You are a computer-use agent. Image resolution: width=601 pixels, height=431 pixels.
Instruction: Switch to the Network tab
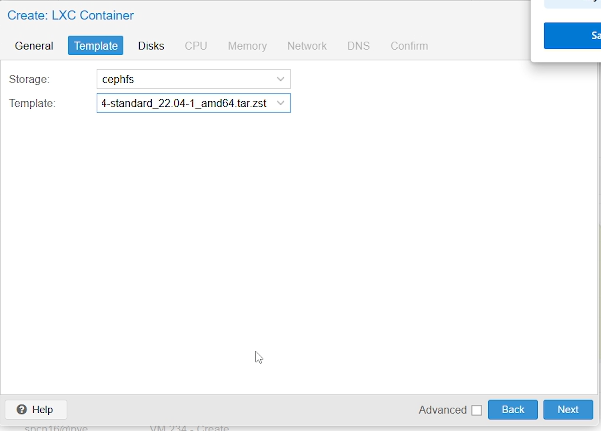tap(307, 46)
